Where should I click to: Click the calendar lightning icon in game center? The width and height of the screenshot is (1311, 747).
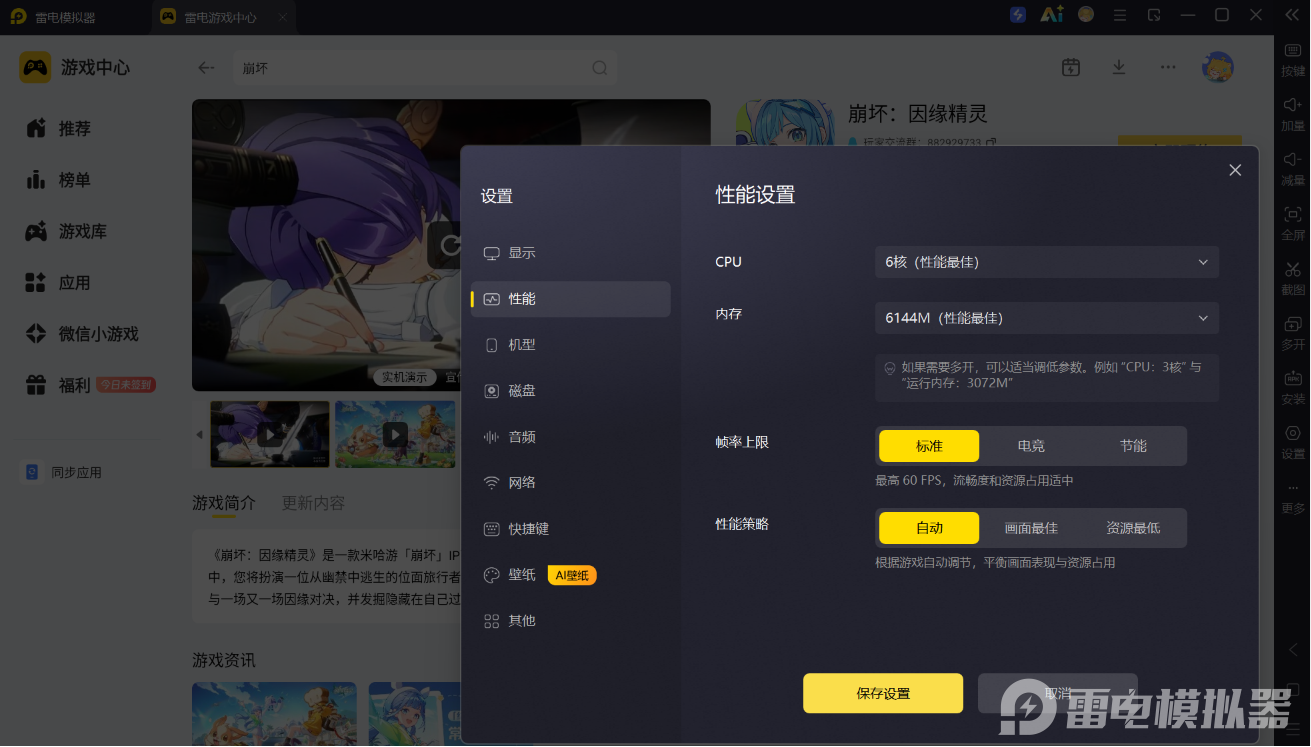[1071, 67]
